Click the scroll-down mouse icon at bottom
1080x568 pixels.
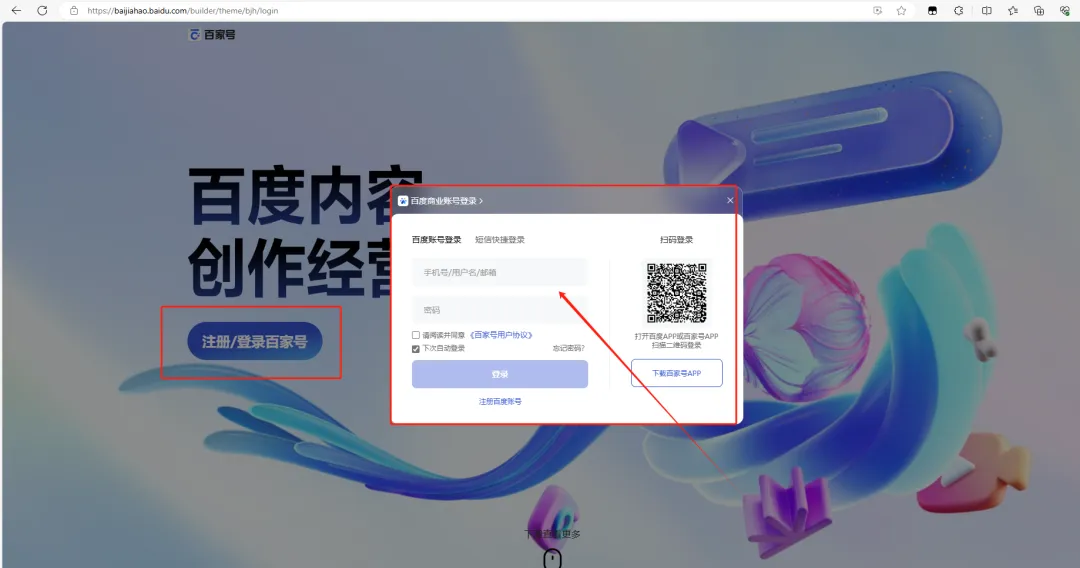552,558
